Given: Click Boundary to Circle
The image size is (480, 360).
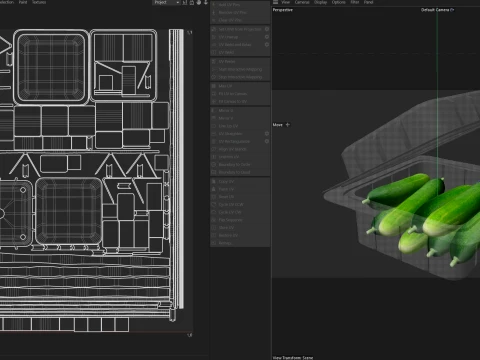Looking at the screenshot, I should [x=240, y=164].
